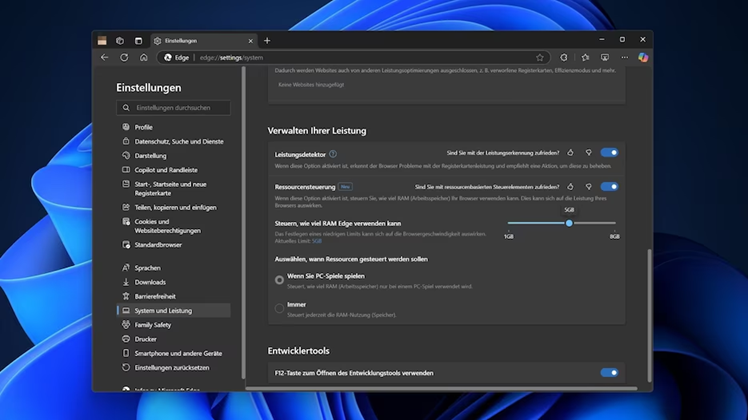Open Datenschutz, Suche und Dienste
The image size is (748, 420).
(x=179, y=142)
